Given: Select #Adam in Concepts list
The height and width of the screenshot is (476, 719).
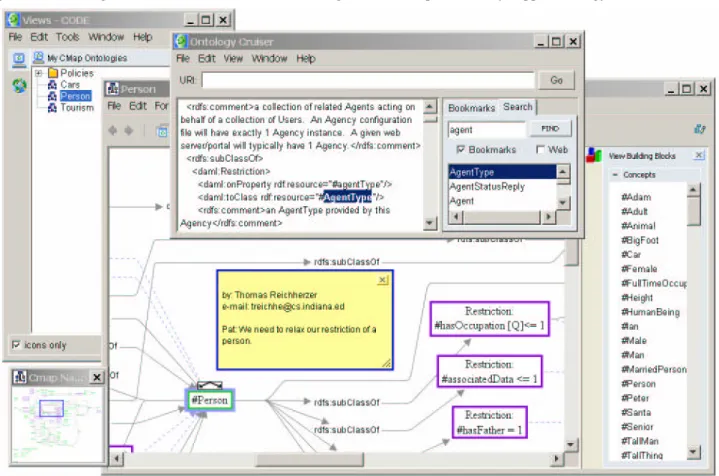Looking at the screenshot, I should pyautogui.click(x=636, y=197).
